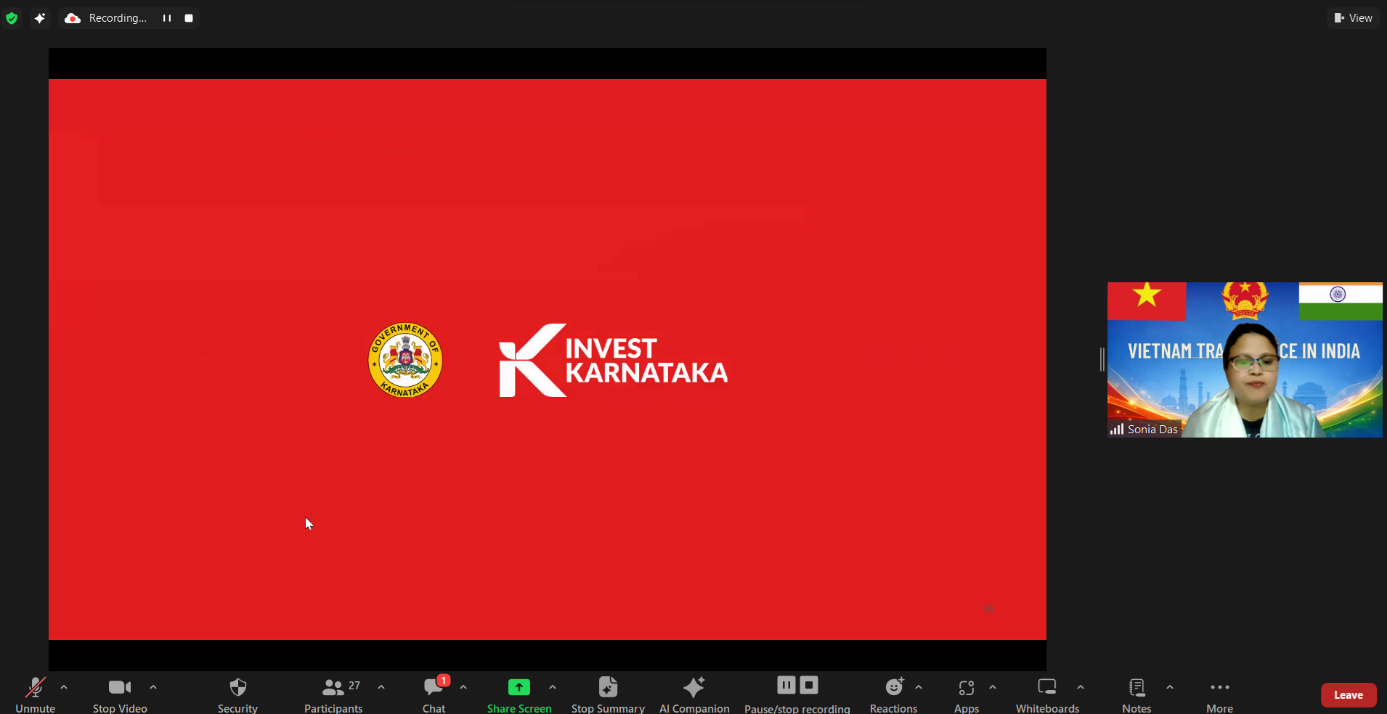Open the AI Companion sparkle icon at top
The height and width of the screenshot is (714, 1387).
tap(40, 18)
